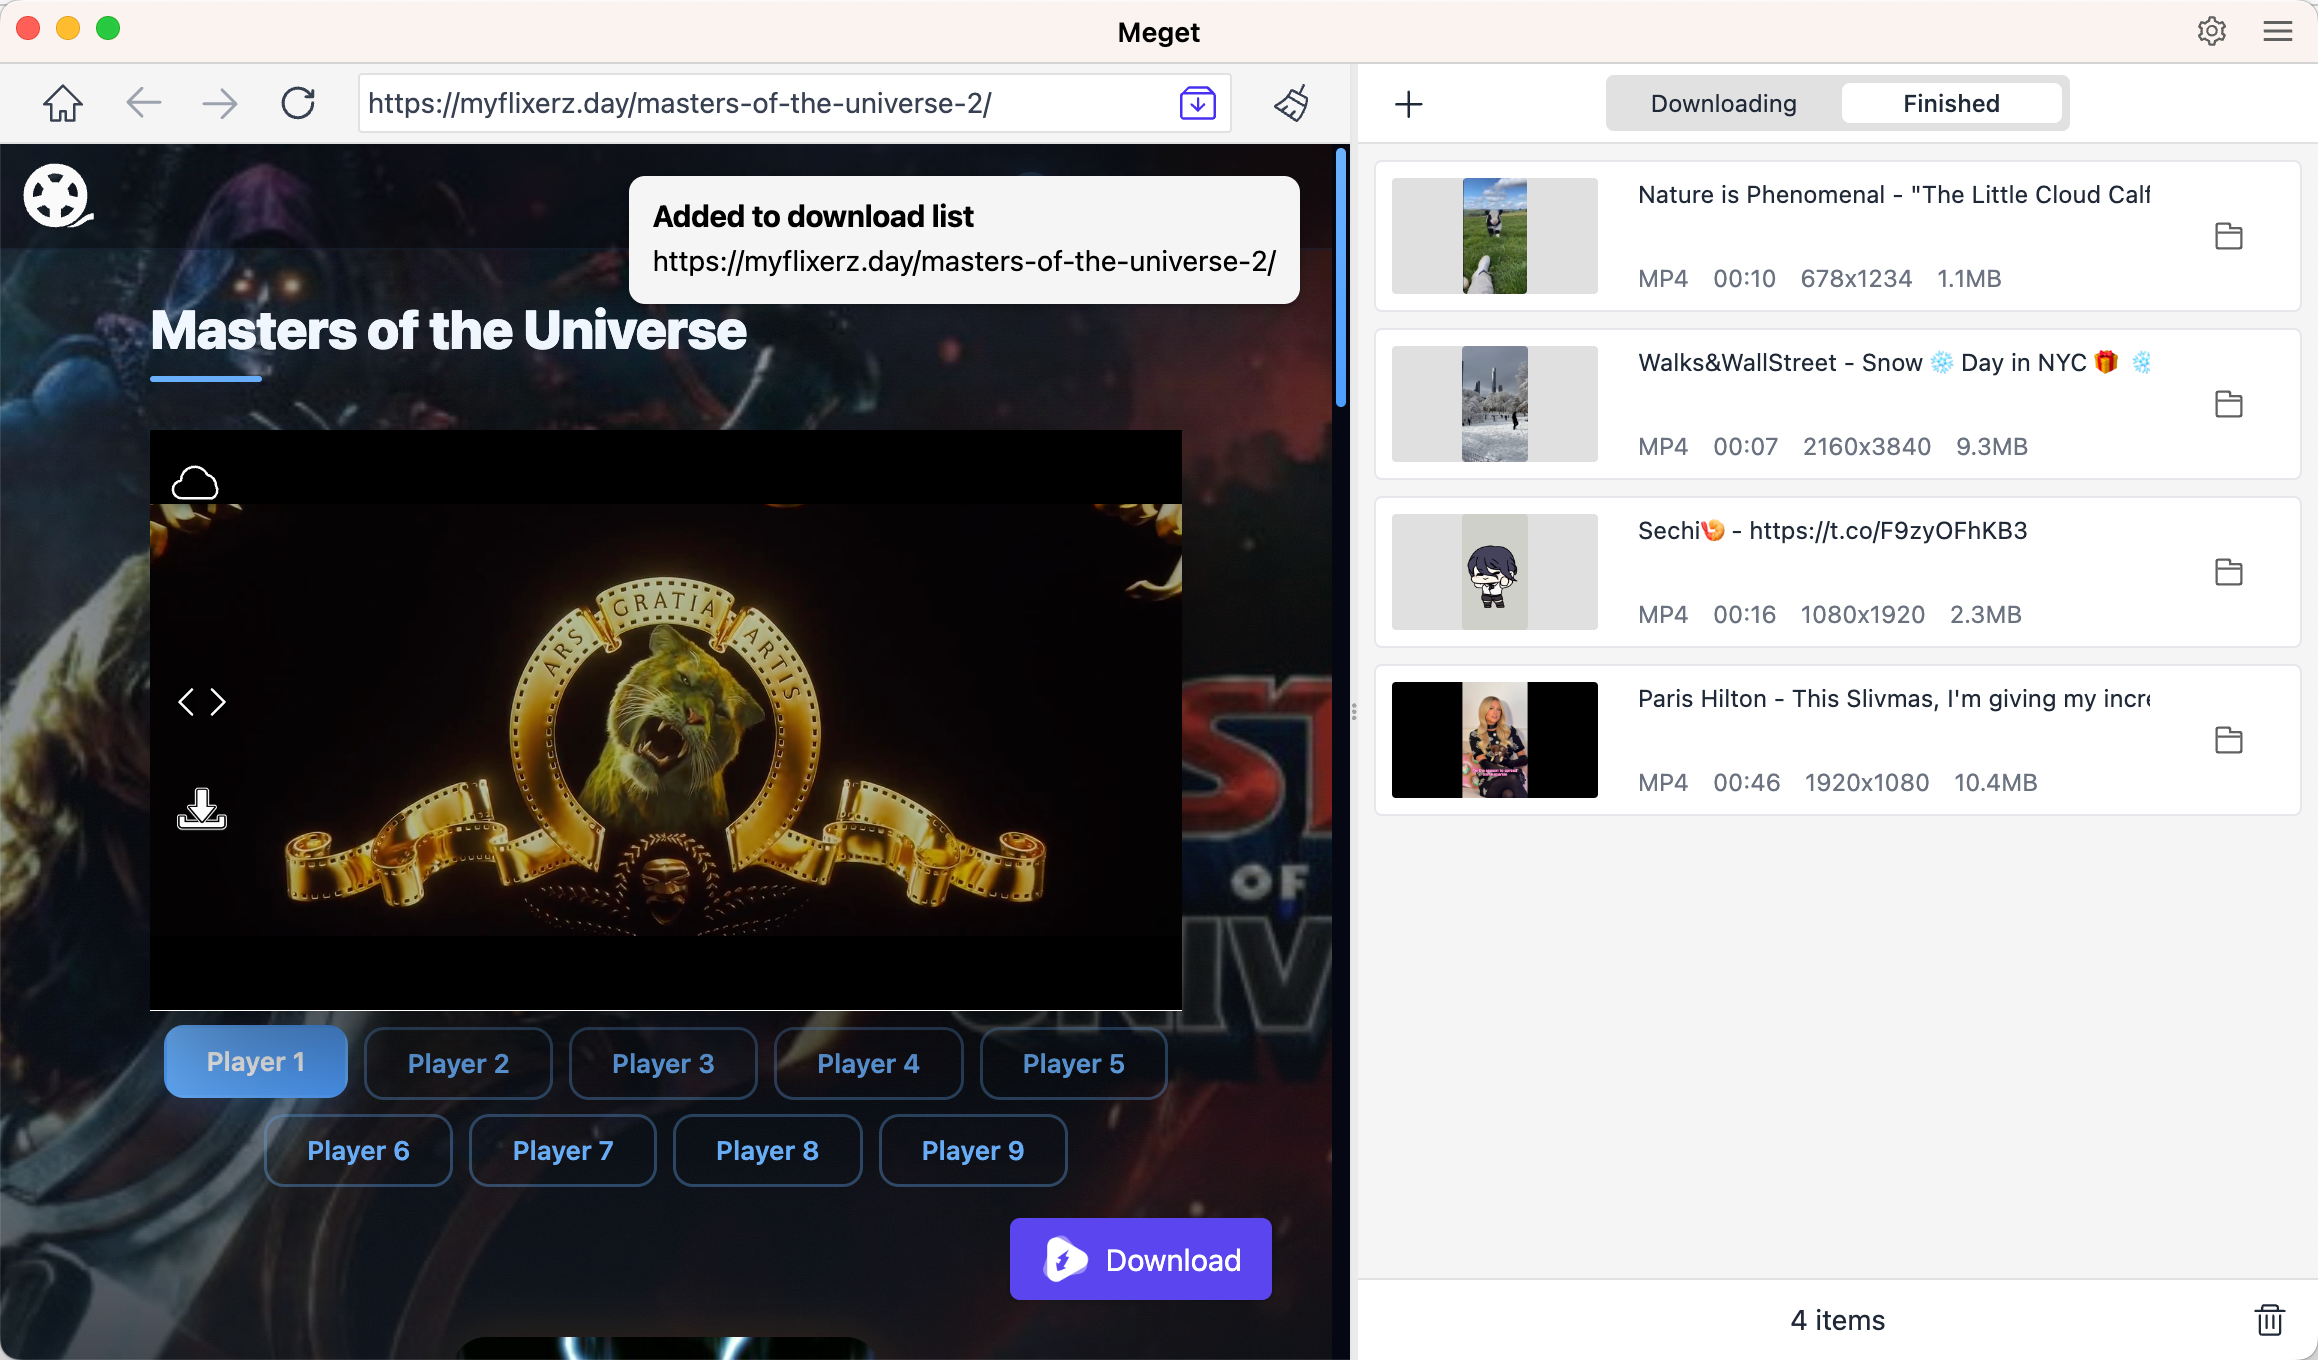Screen dimensions: 2318x1360
Task: Click the download icon in the address bar
Action: pos(1197,103)
